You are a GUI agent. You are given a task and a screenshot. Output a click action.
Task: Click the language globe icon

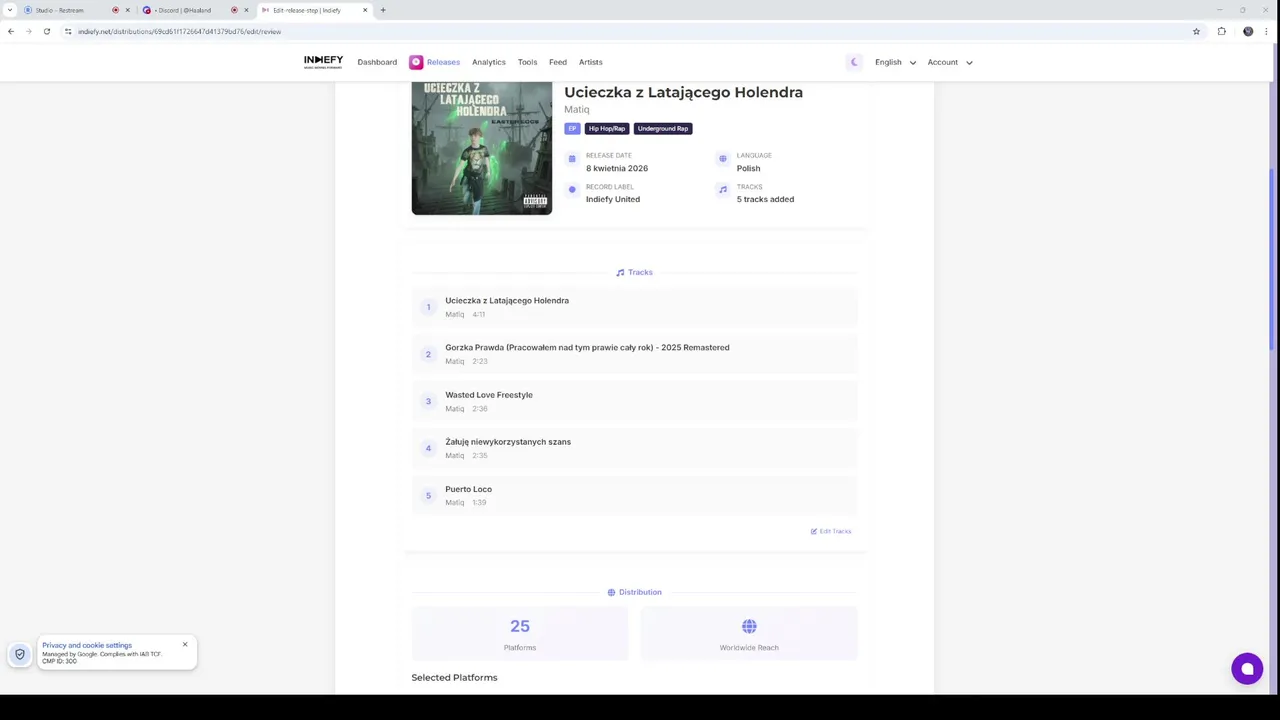(723, 158)
